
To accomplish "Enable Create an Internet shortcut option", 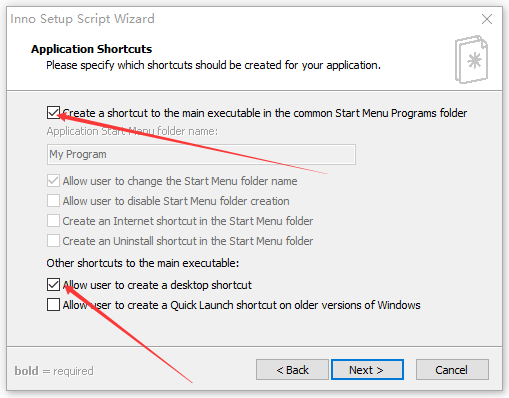I will coord(53,221).
